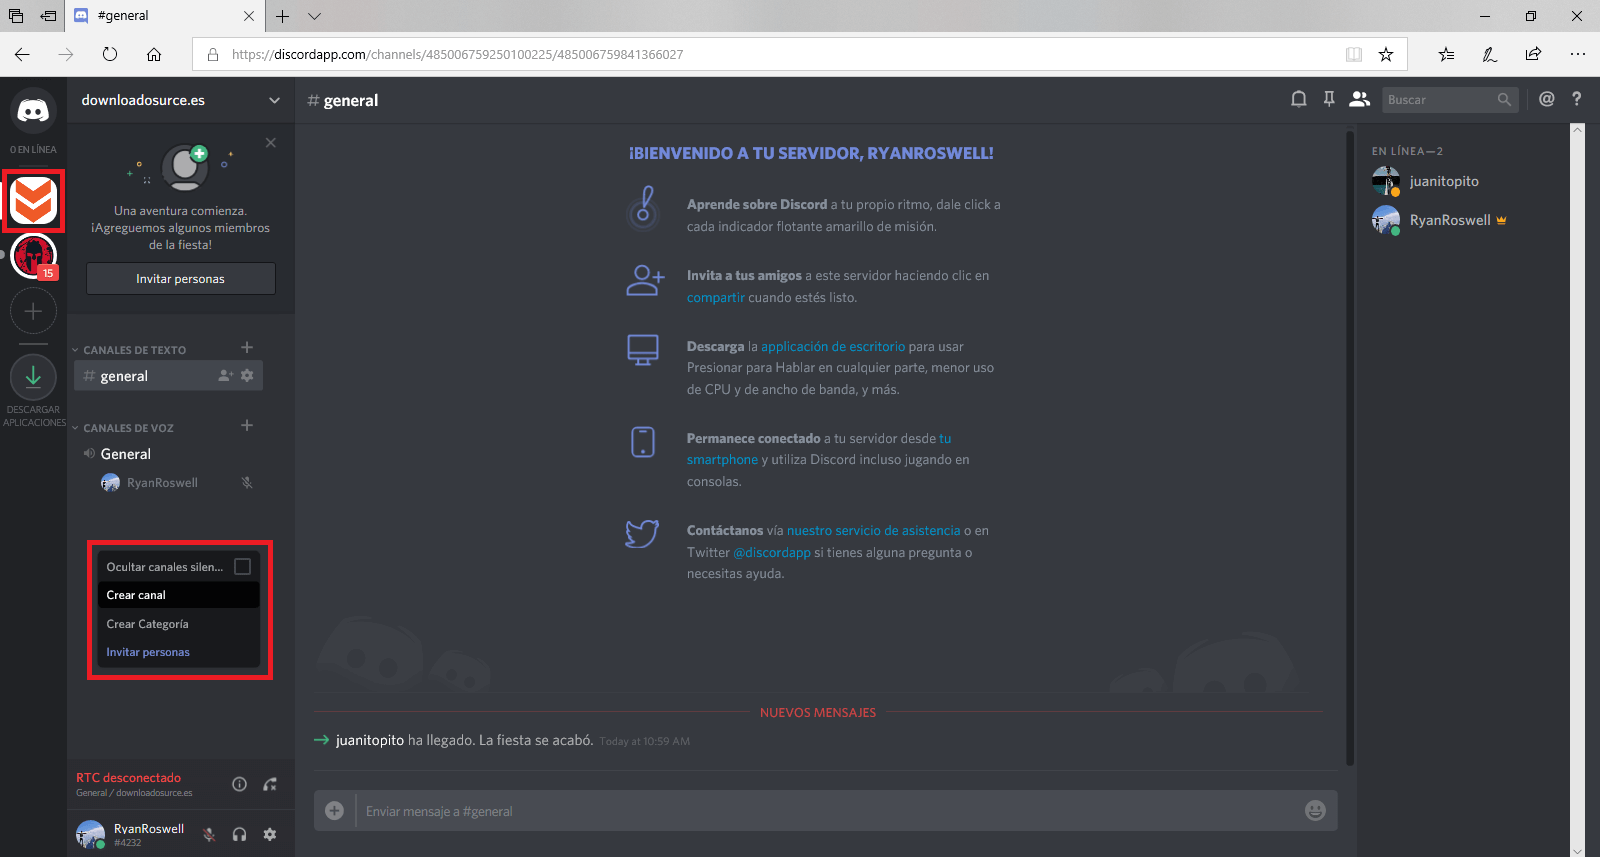Image resolution: width=1600 pixels, height=857 pixels.
Task: Select Invitar personas in context menu
Action: (x=178, y=652)
